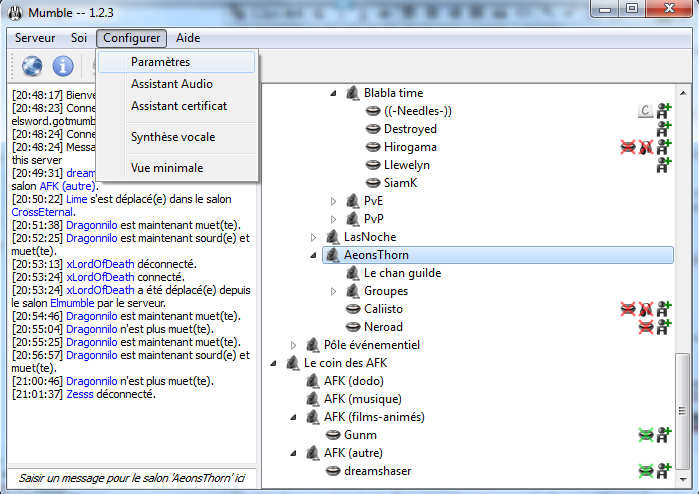Click the authenticated icon on Gunm row
This screenshot has height=494, width=699.
(x=664, y=435)
